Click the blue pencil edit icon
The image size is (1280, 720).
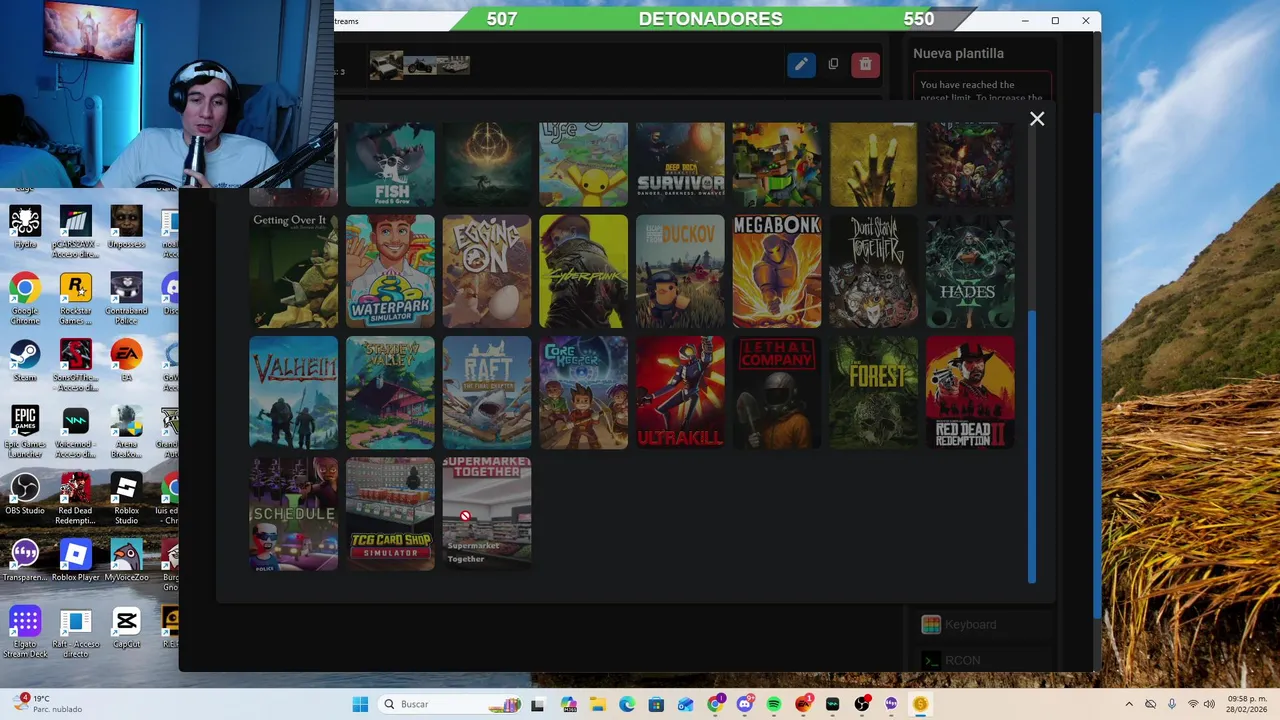801,65
